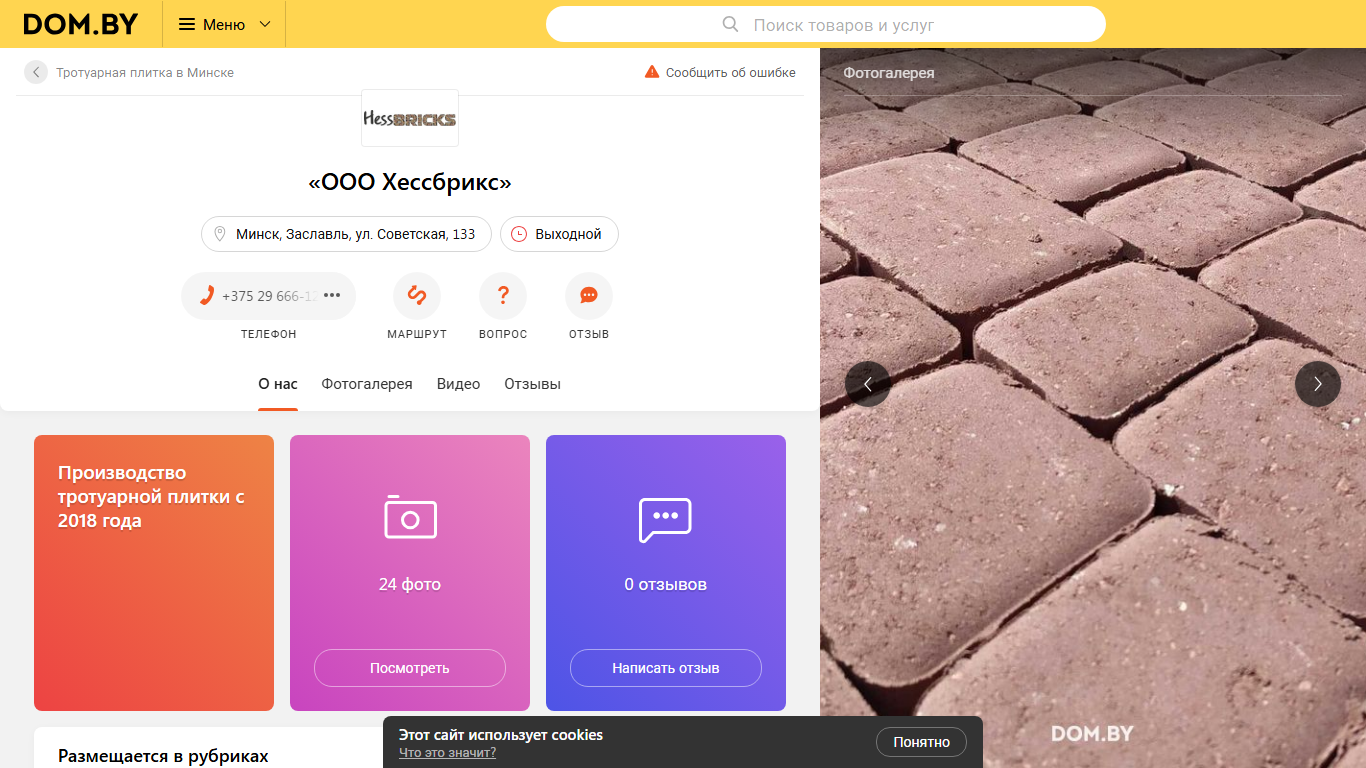The image size is (1366, 768).
Task: Click the chat bubble icon on the reviews card
Action: click(666, 519)
